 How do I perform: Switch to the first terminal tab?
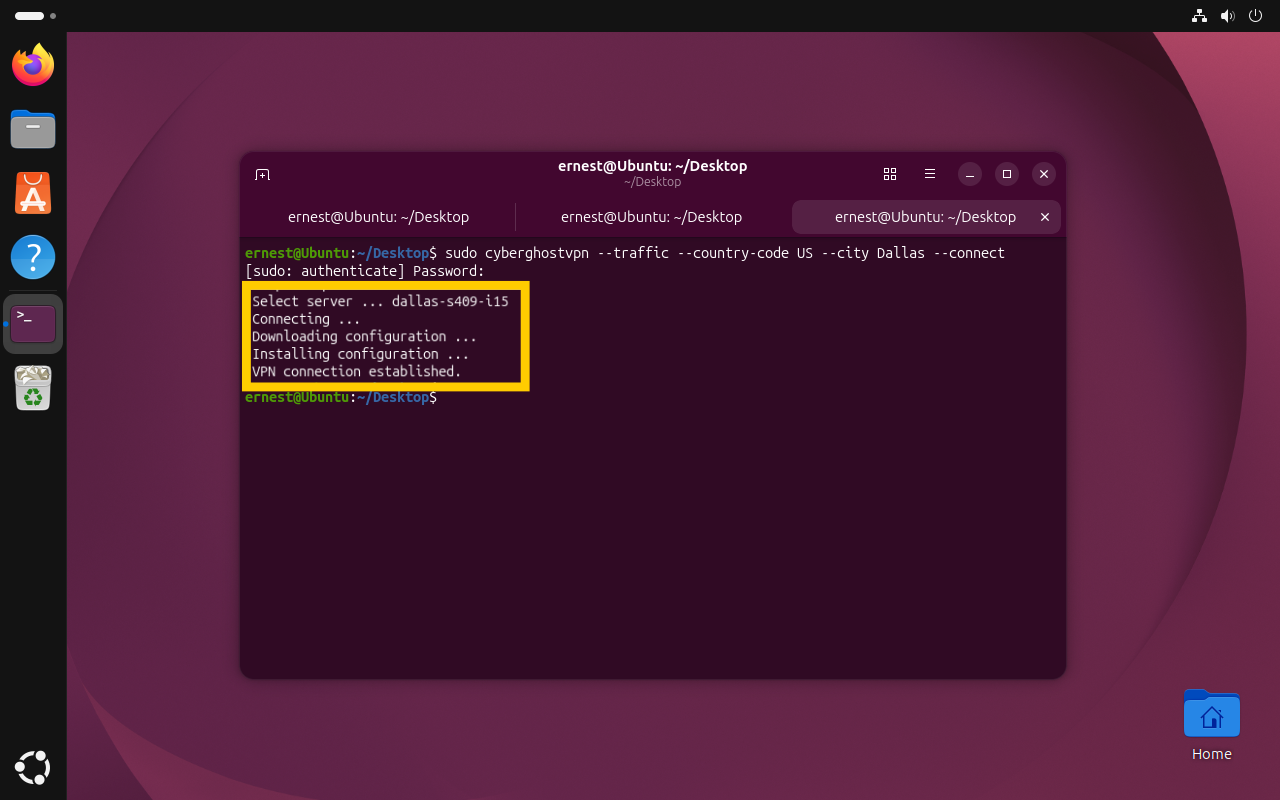tap(378, 217)
